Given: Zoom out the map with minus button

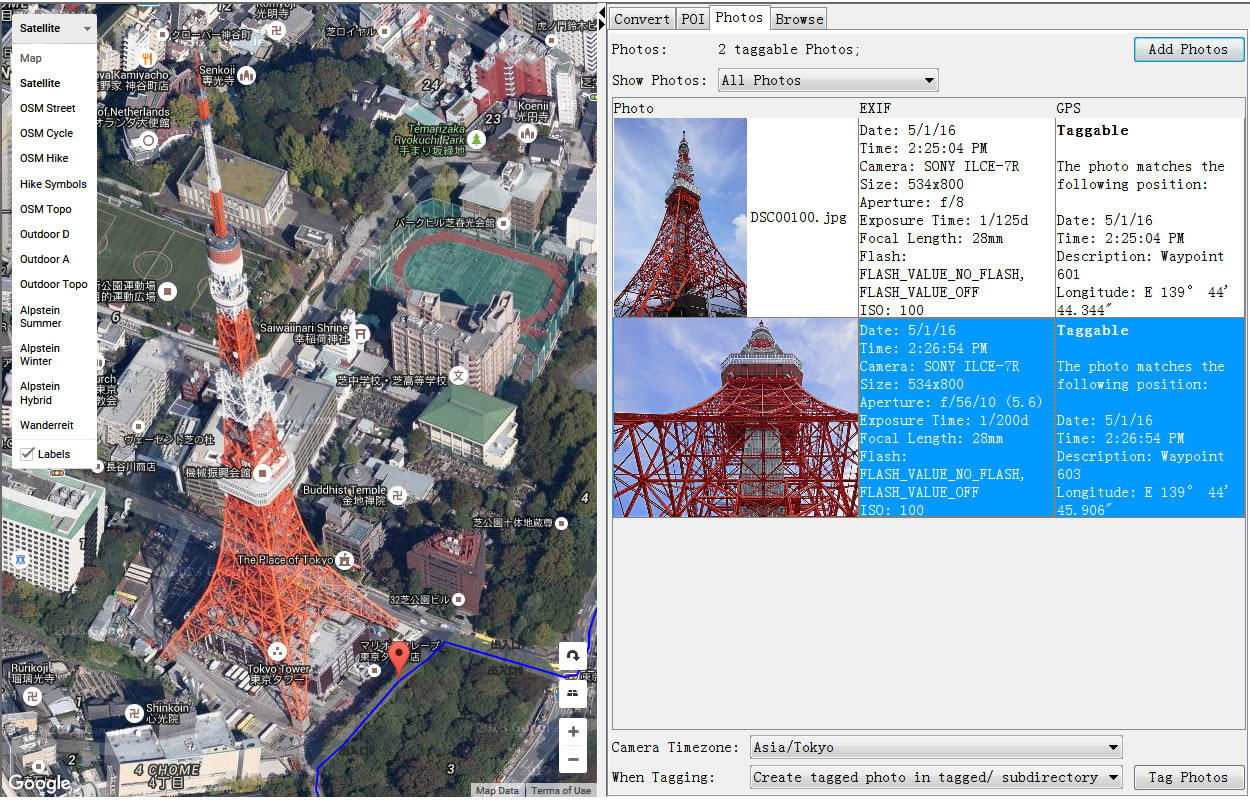Looking at the screenshot, I should pyautogui.click(x=573, y=761).
